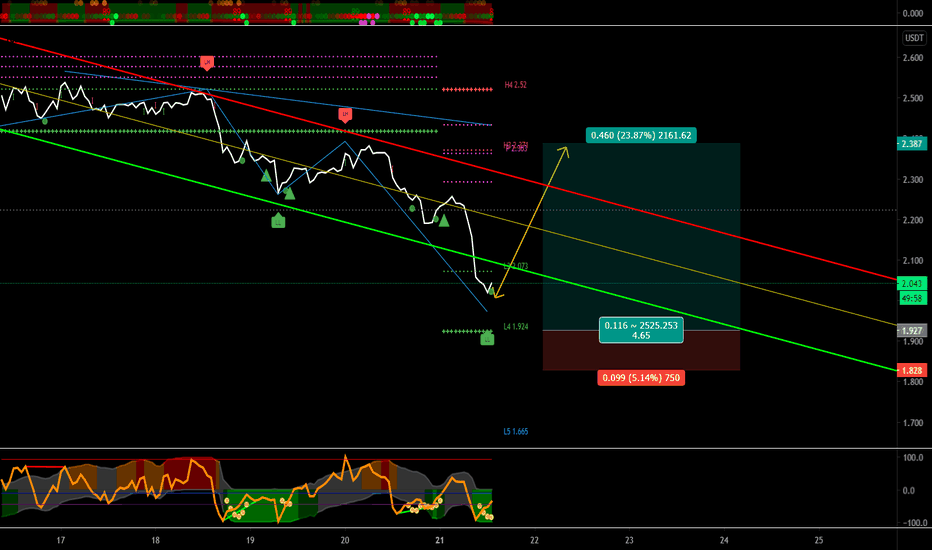Click the 2.200 price axis label
The height and width of the screenshot is (550, 932).
(912, 220)
